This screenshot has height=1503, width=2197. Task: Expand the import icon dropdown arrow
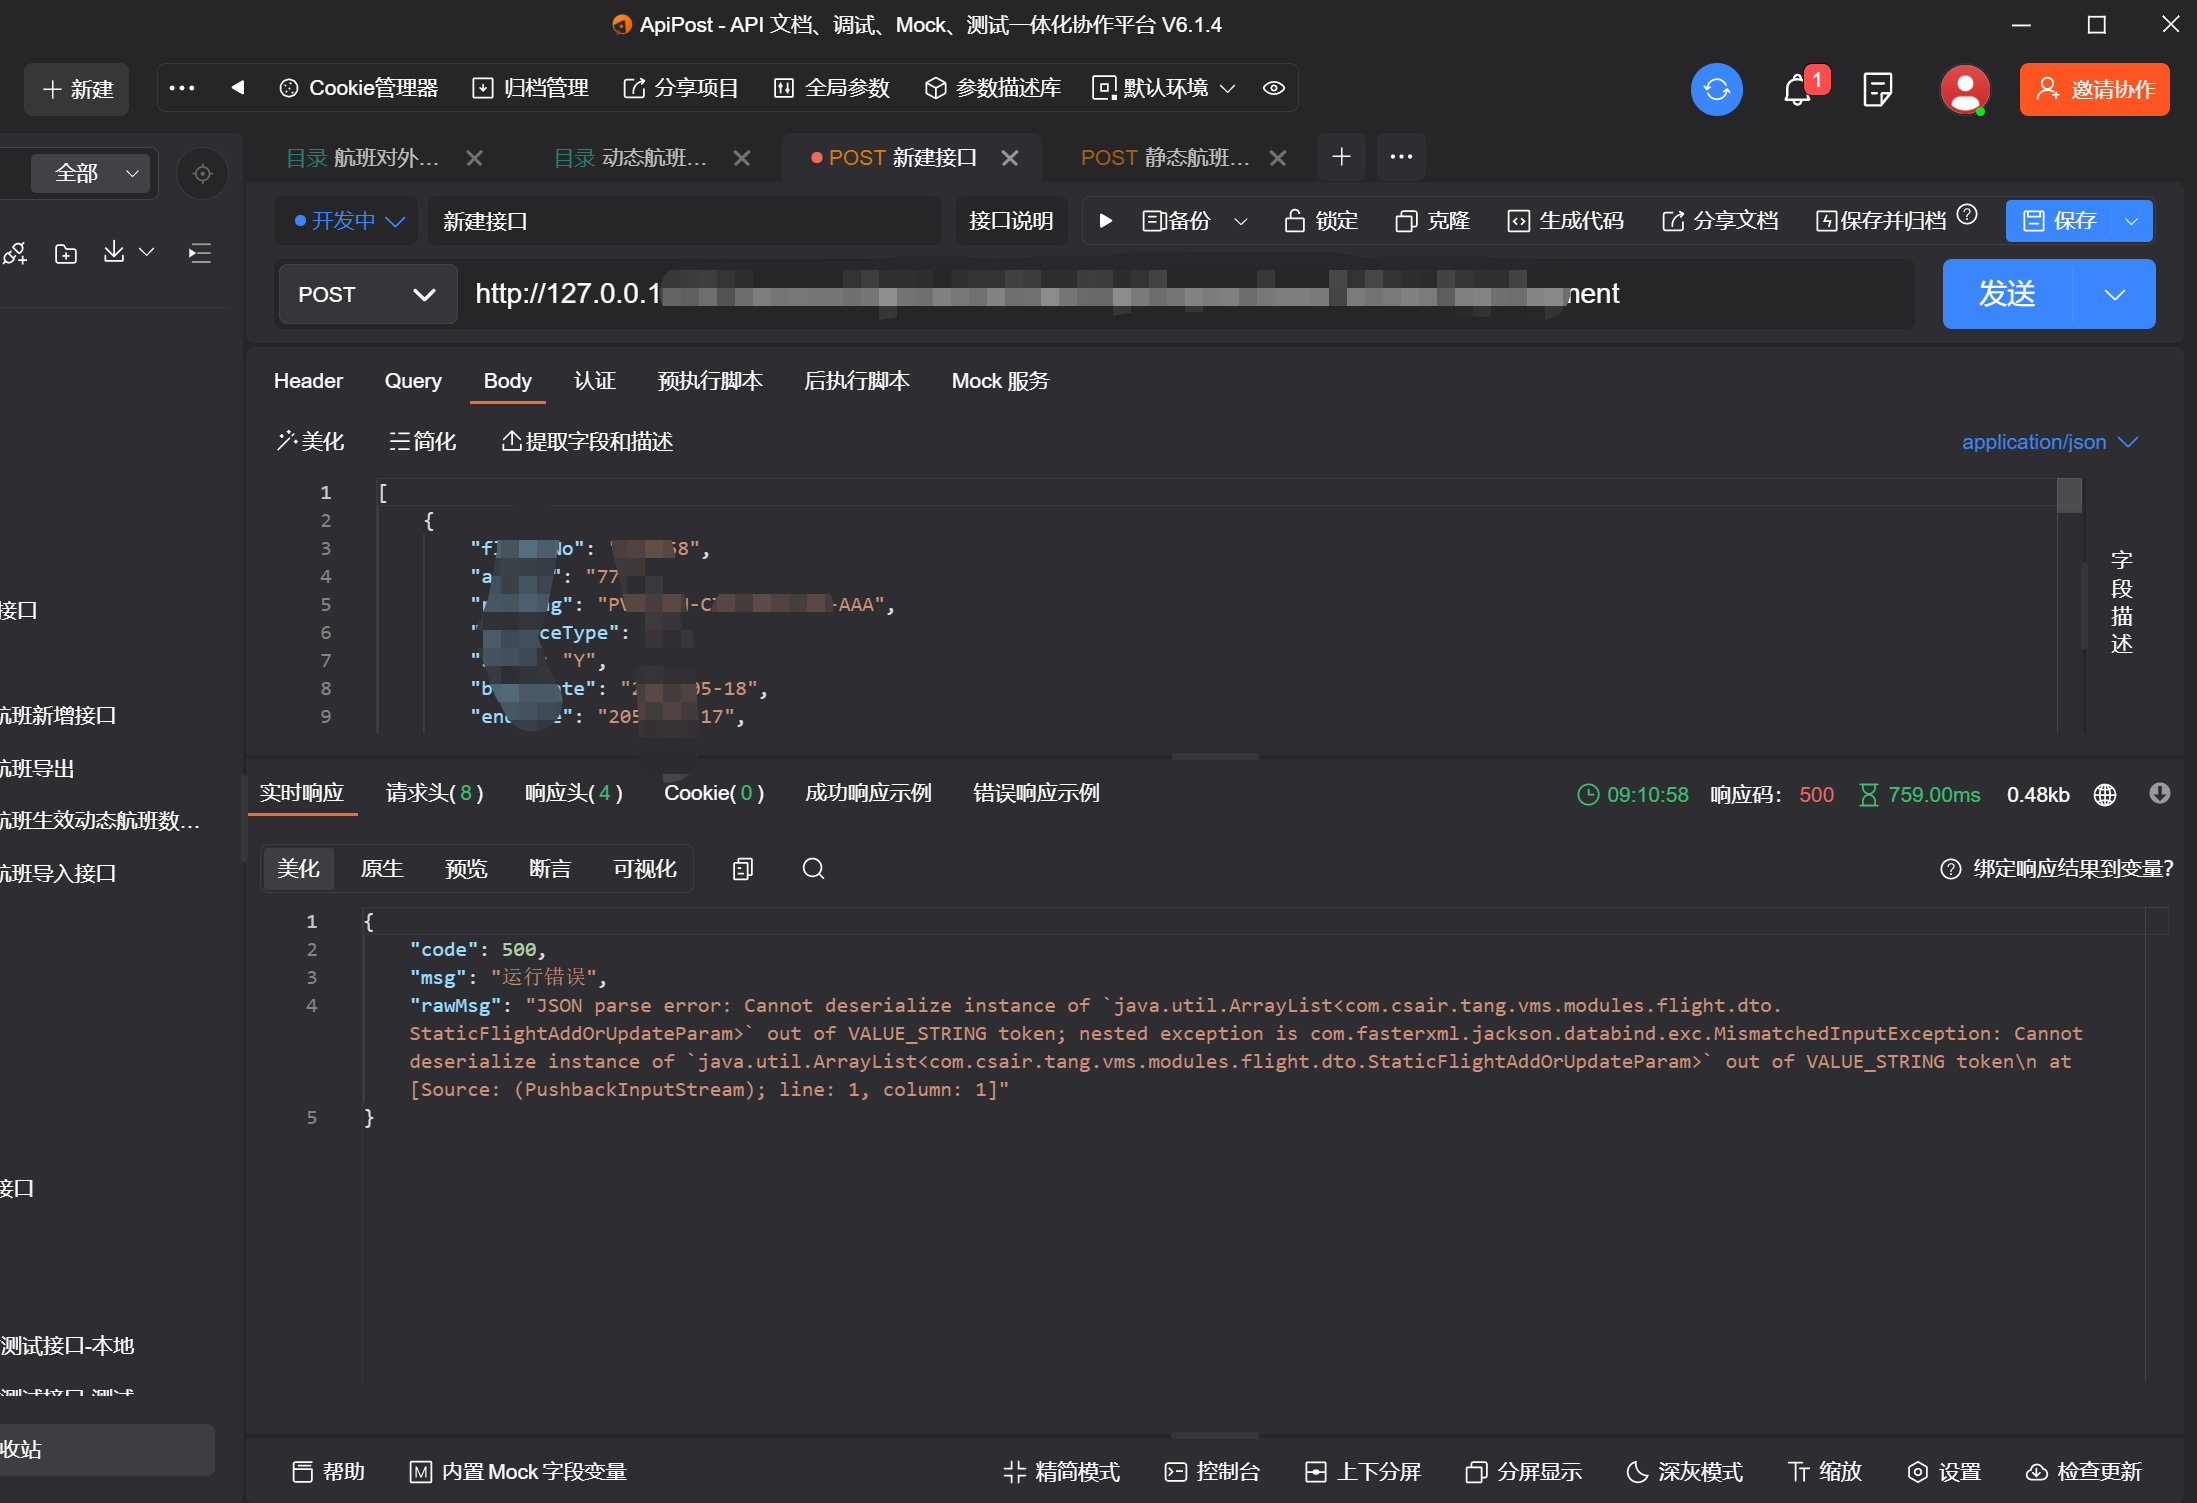coord(147,252)
